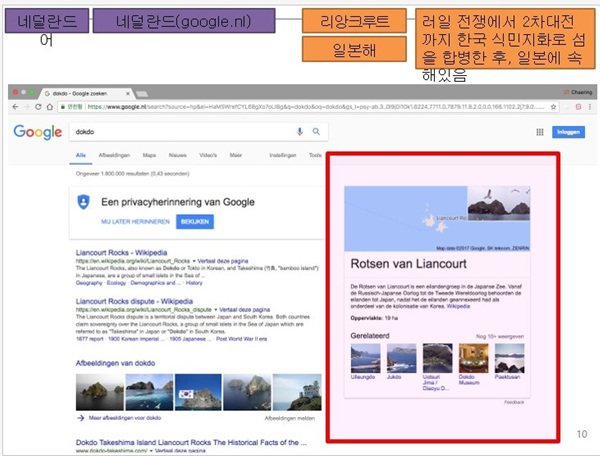Click the Chaering profile button
The image size is (600, 456).
pos(578,92)
